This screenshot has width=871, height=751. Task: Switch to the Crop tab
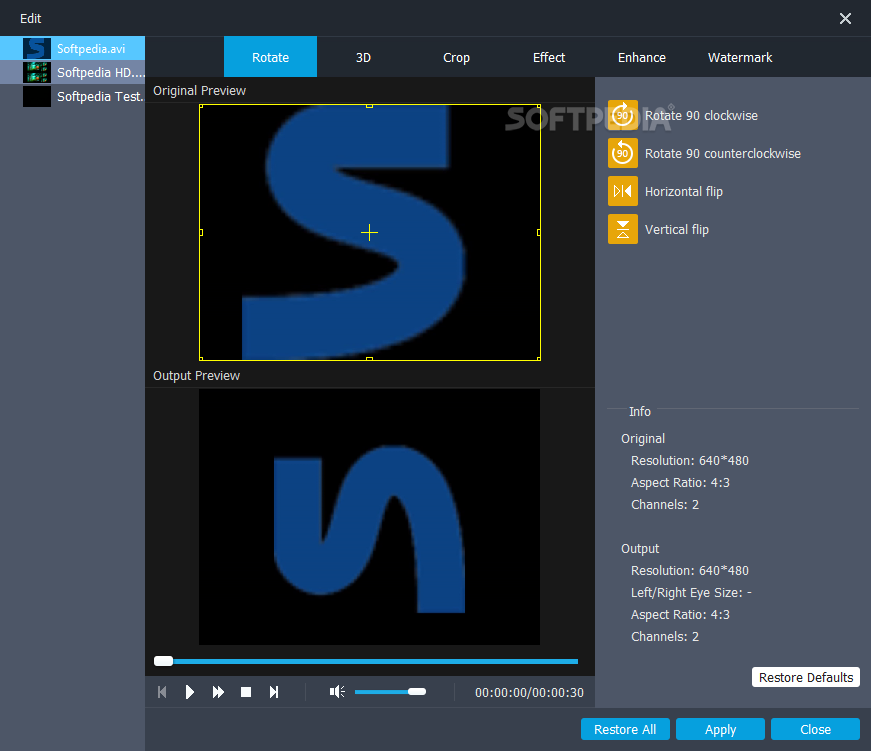click(x=457, y=57)
